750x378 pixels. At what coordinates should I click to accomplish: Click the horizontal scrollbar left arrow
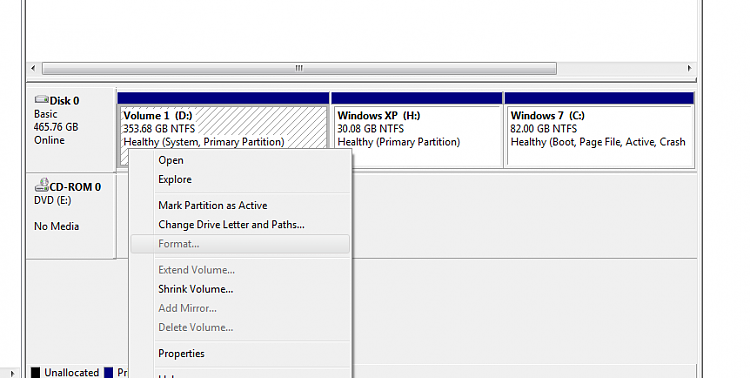click(33, 68)
